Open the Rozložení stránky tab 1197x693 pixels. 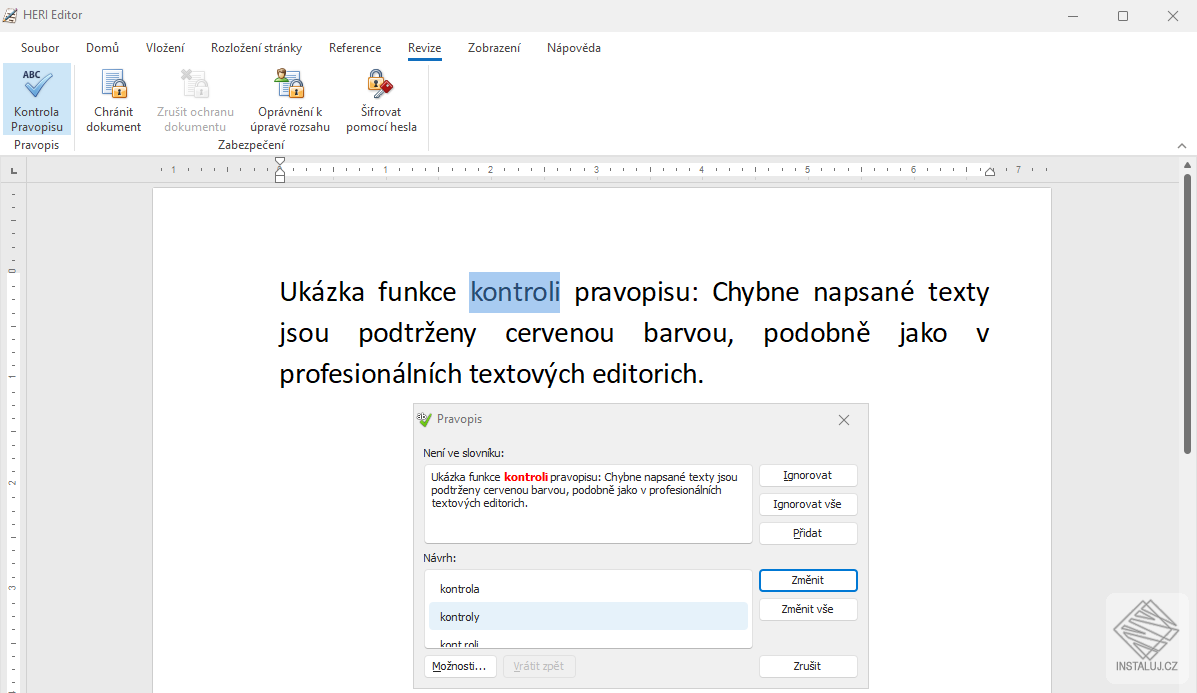tap(256, 47)
